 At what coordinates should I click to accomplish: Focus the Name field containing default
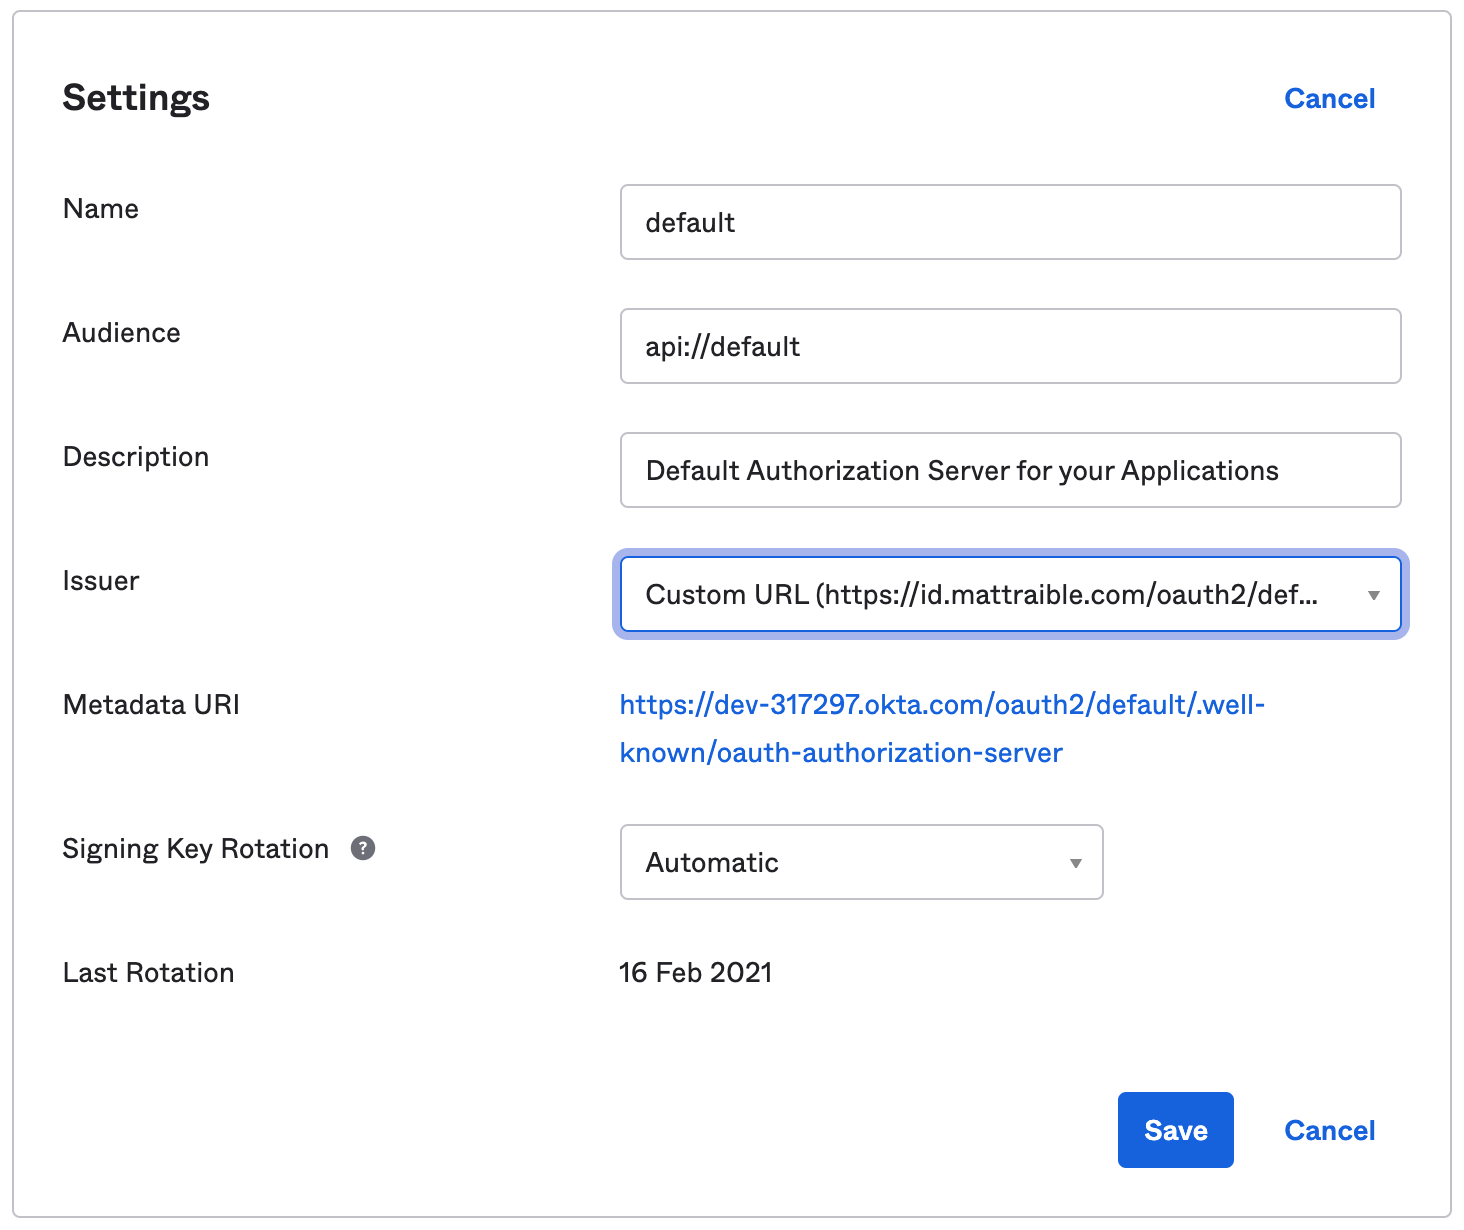coord(1010,222)
